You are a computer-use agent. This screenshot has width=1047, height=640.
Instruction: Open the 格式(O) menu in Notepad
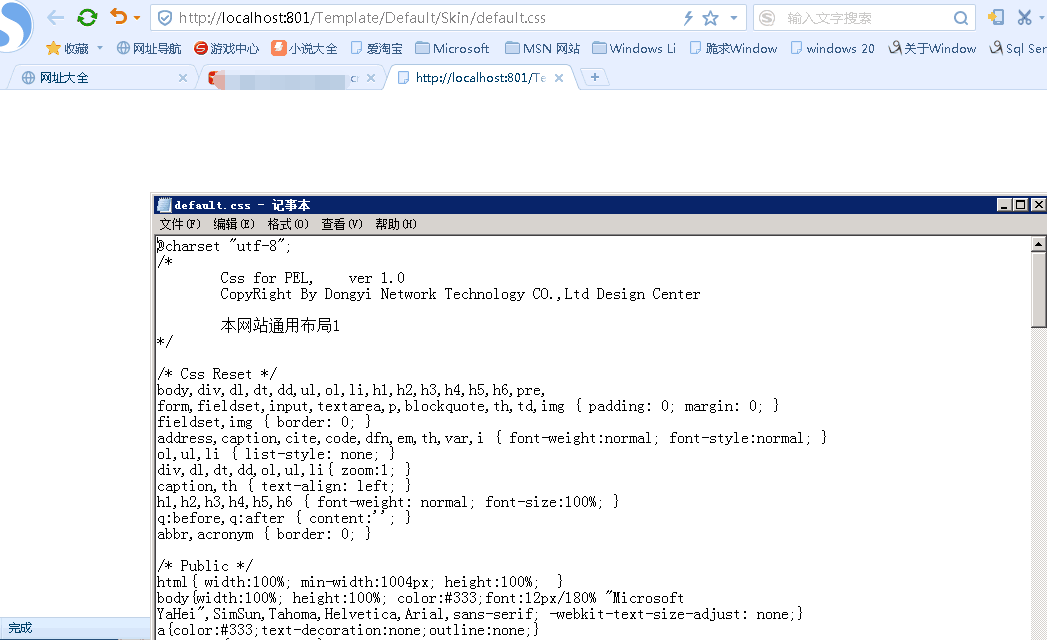coord(288,224)
